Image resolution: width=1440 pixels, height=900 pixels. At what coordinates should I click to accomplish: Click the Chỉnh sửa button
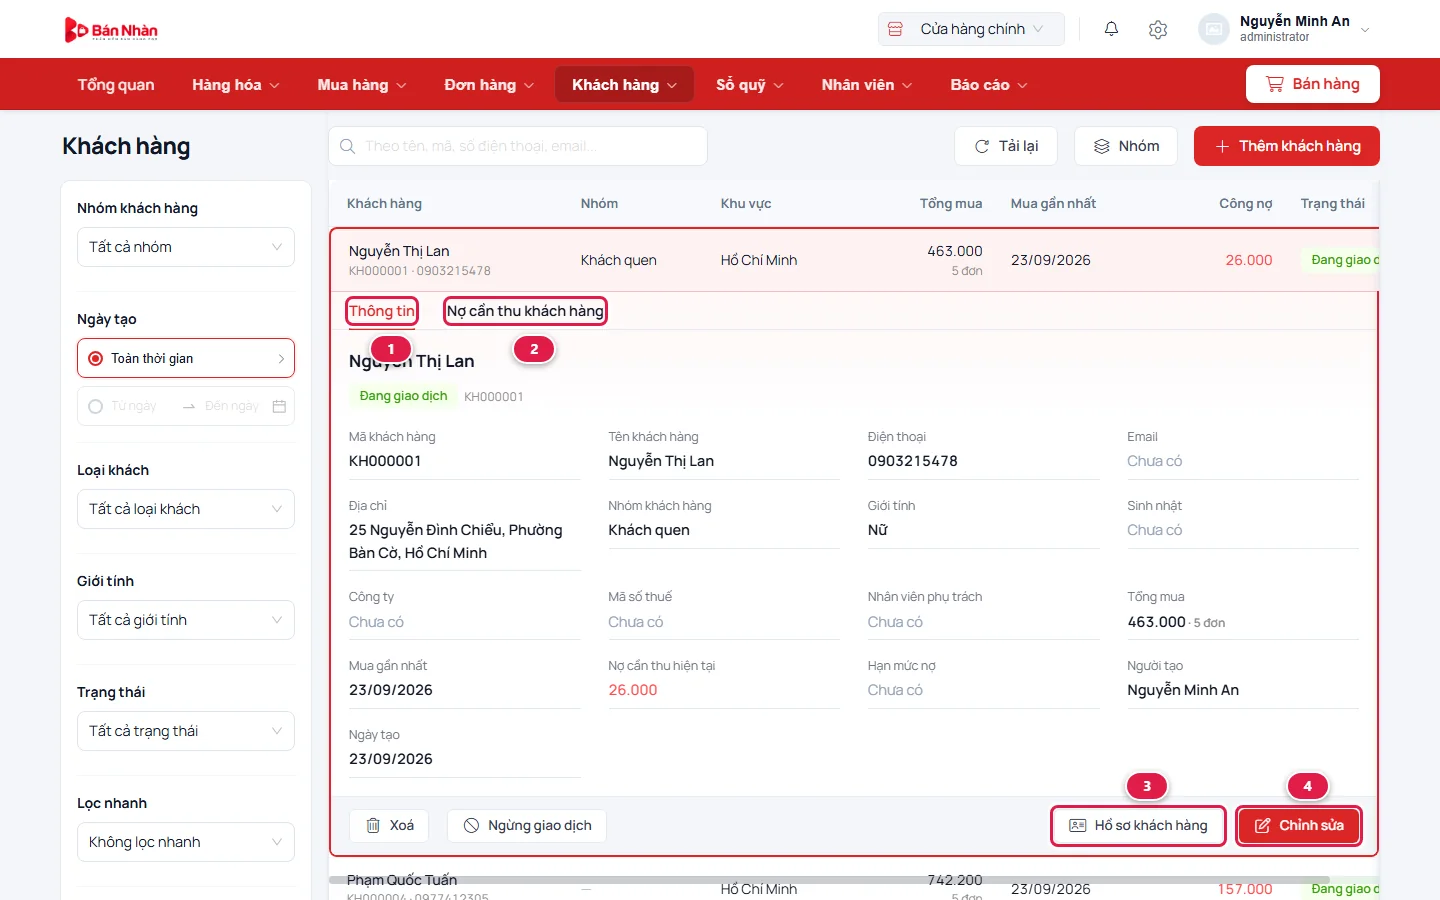click(1299, 825)
